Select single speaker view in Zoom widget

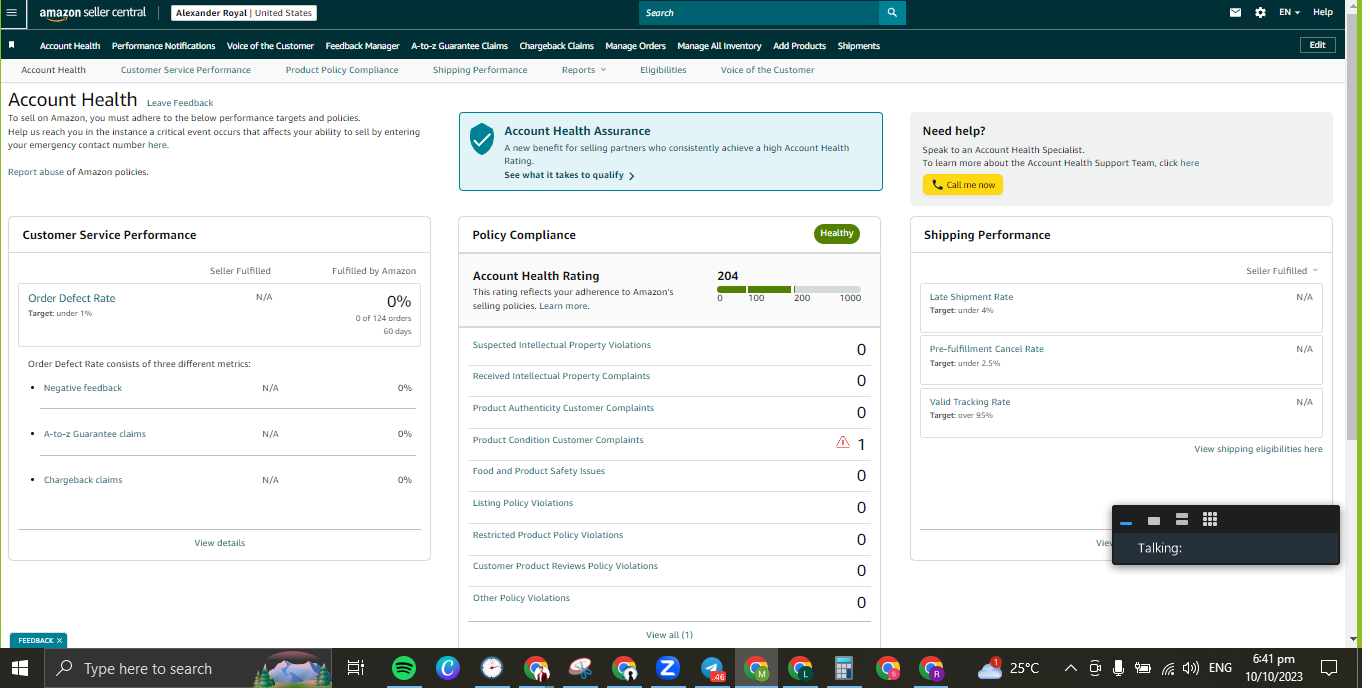1153,520
